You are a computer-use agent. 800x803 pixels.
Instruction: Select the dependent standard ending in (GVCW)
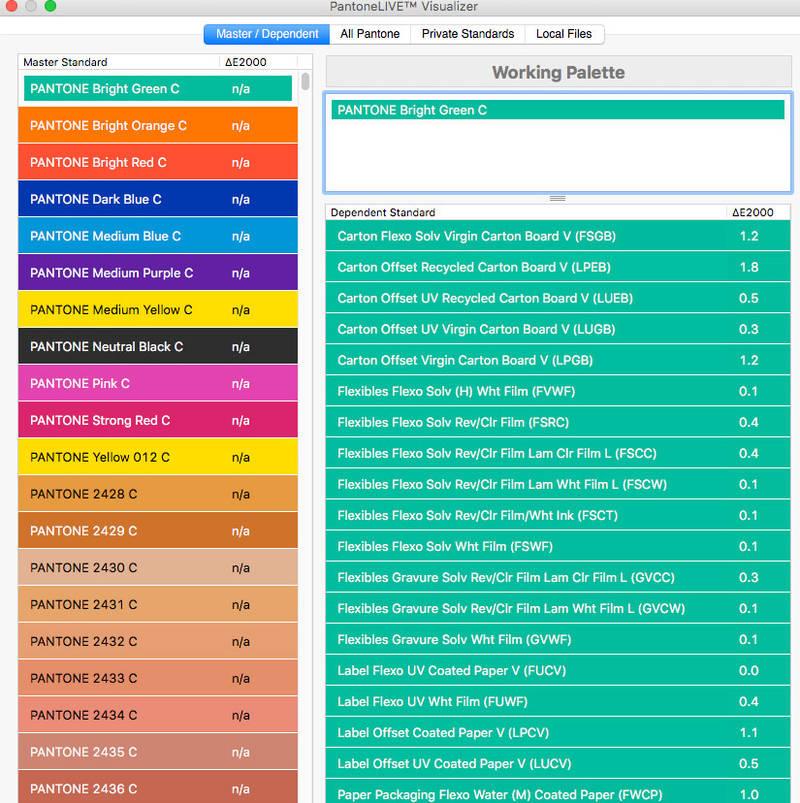pyautogui.click(x=558, y=608)
